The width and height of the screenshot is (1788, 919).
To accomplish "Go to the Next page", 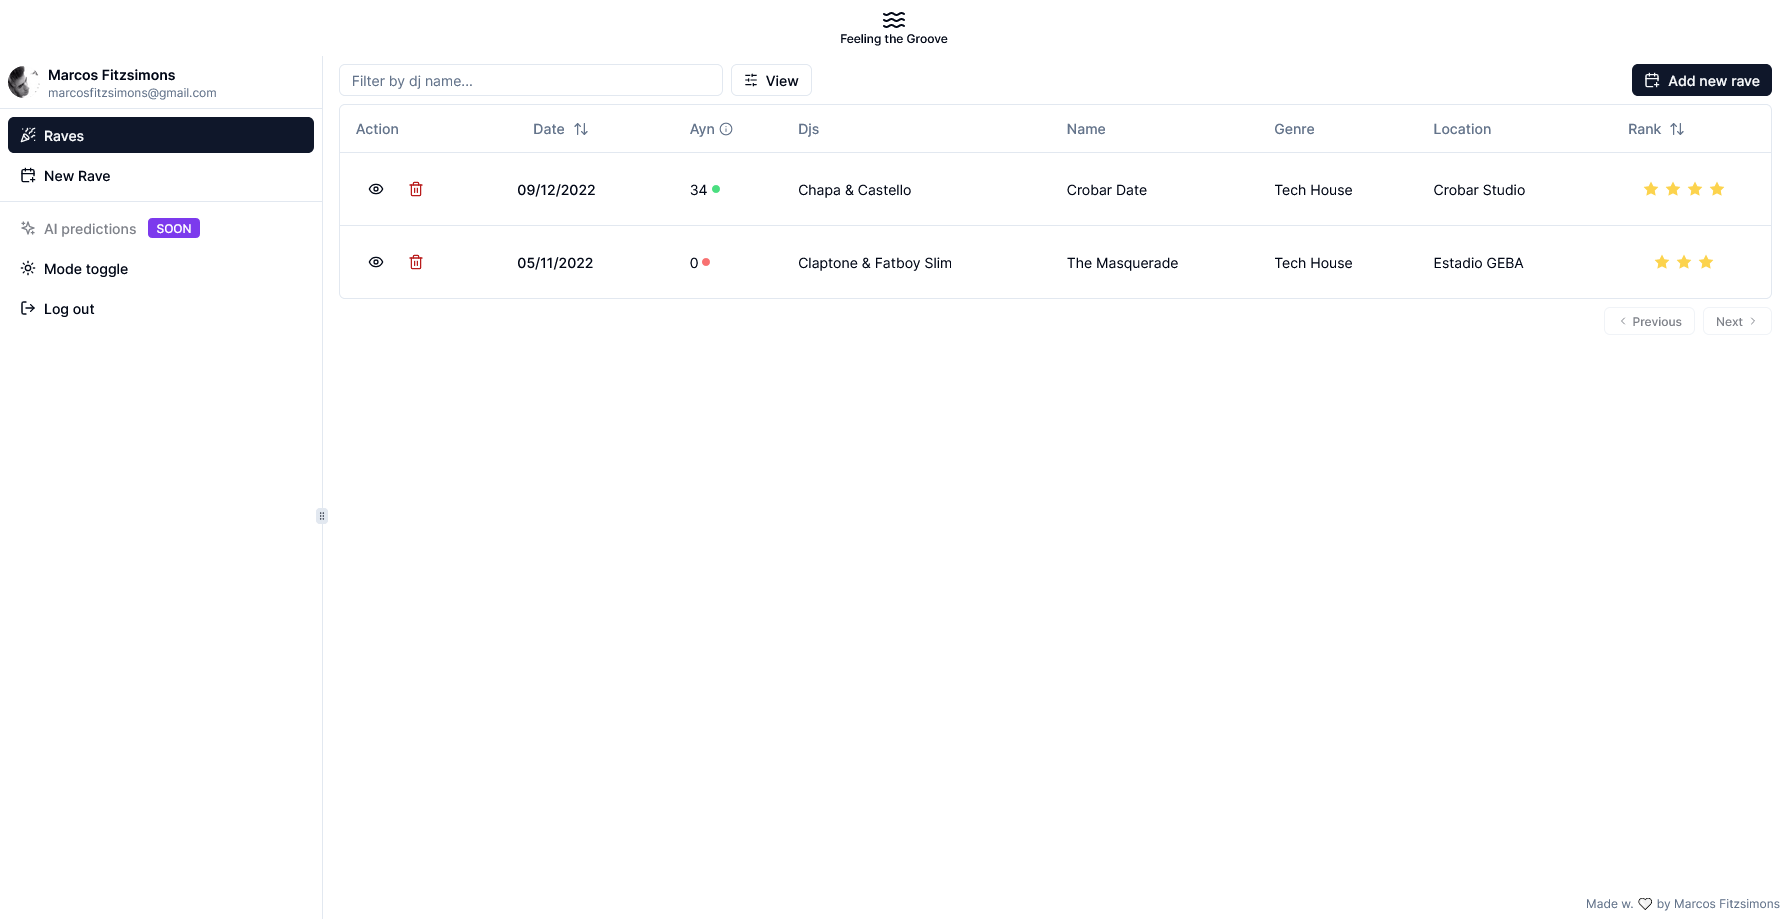I will tap(1737, 321).
